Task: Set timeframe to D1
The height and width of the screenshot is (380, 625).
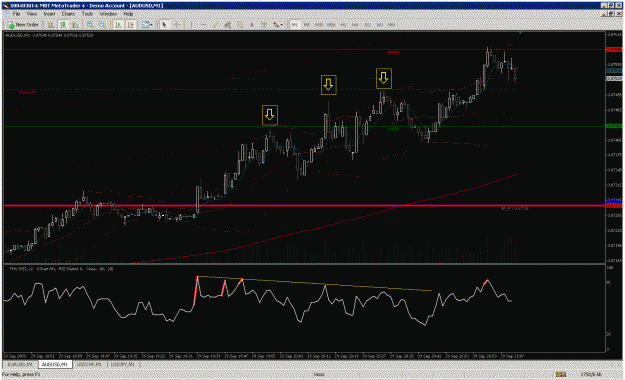Action: 368,25
